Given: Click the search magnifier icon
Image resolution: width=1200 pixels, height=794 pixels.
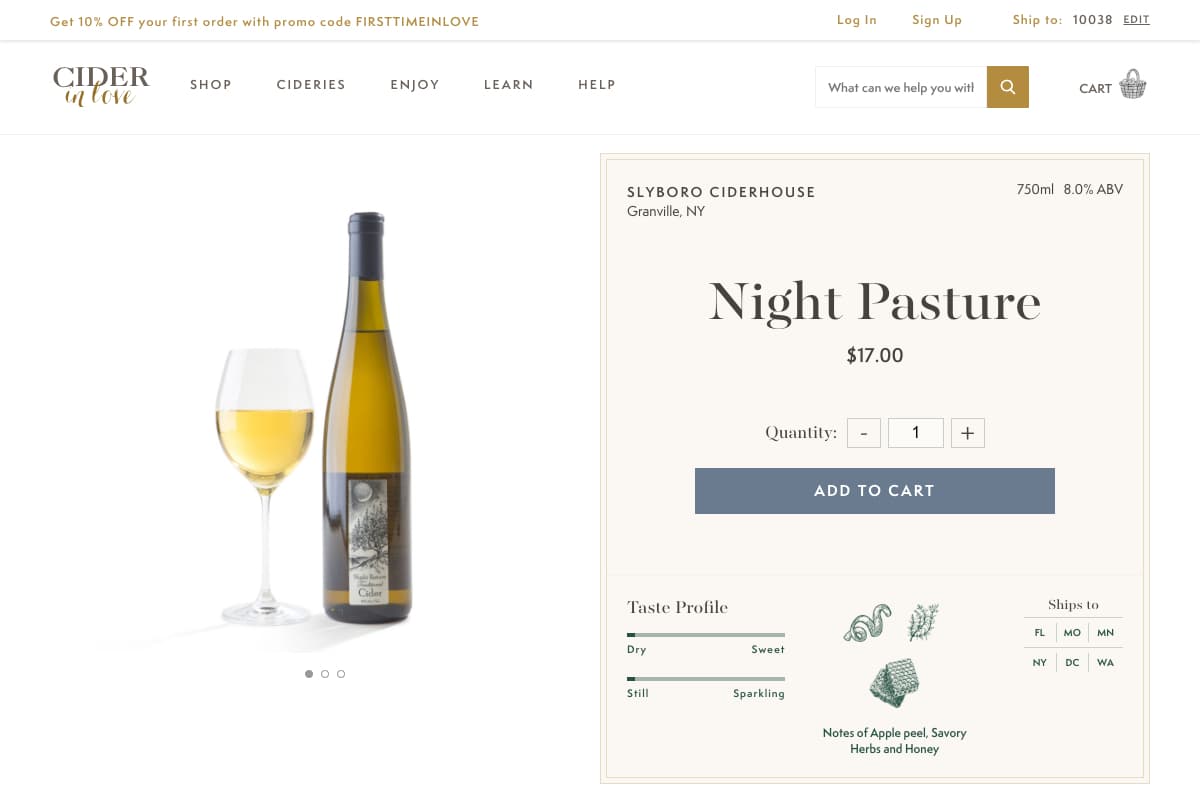Looking at the screenshot, I should coord(1007,87).
